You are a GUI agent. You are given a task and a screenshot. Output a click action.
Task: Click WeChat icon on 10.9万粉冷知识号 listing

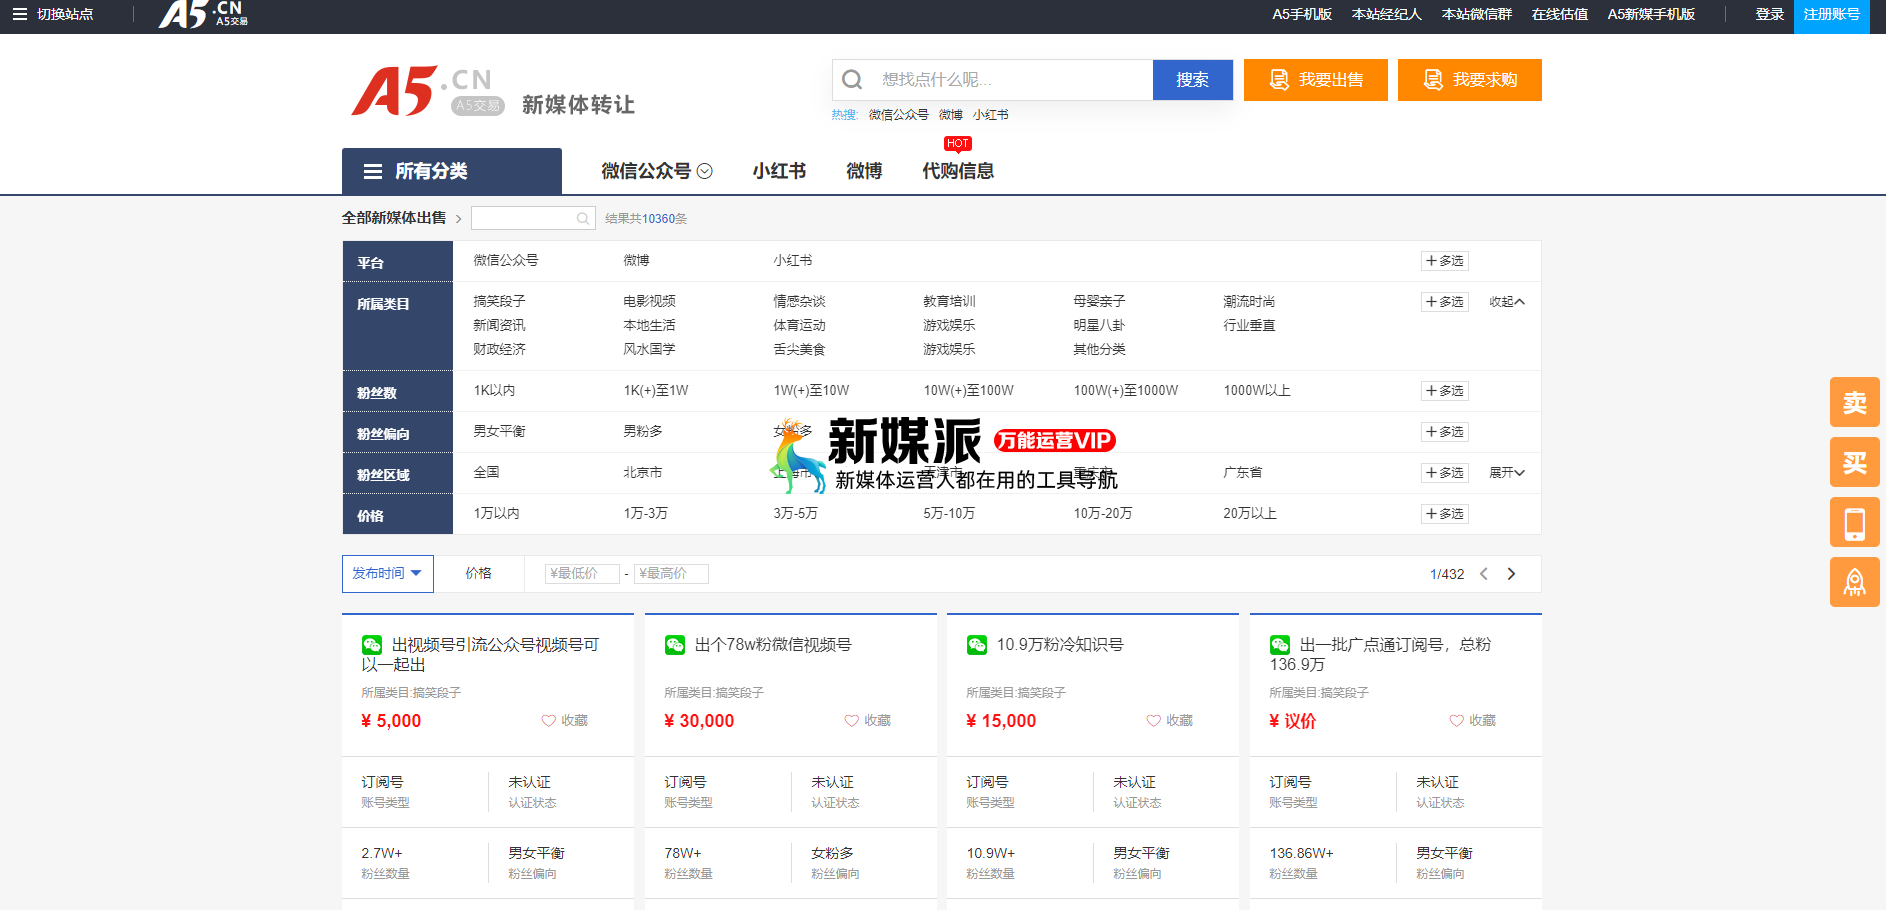click(977, 645)
